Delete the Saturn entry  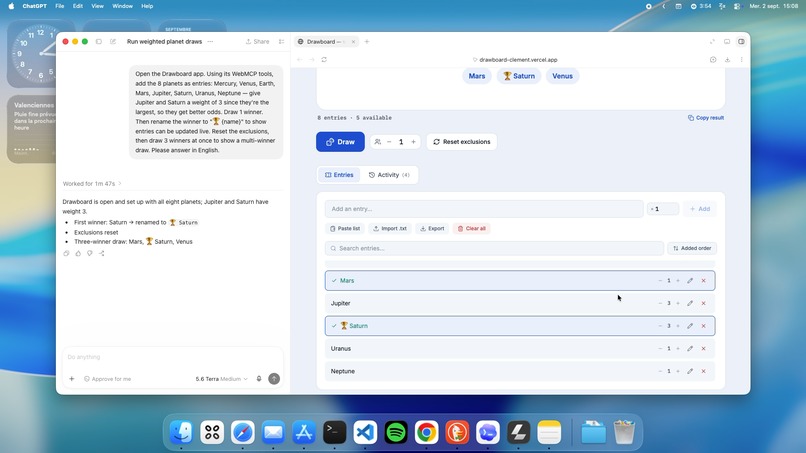704,326
